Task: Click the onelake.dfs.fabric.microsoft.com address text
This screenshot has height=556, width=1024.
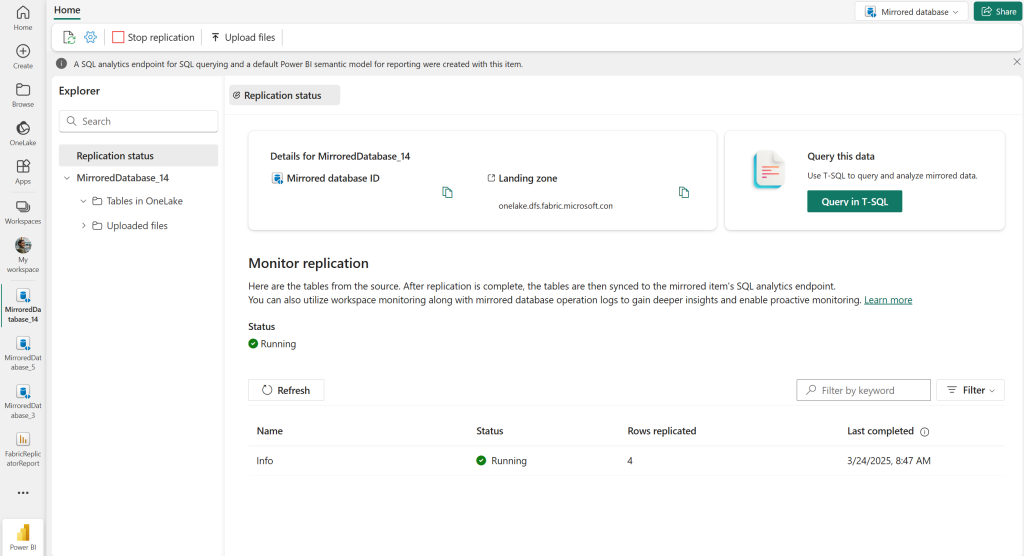Action: point(556,206)
